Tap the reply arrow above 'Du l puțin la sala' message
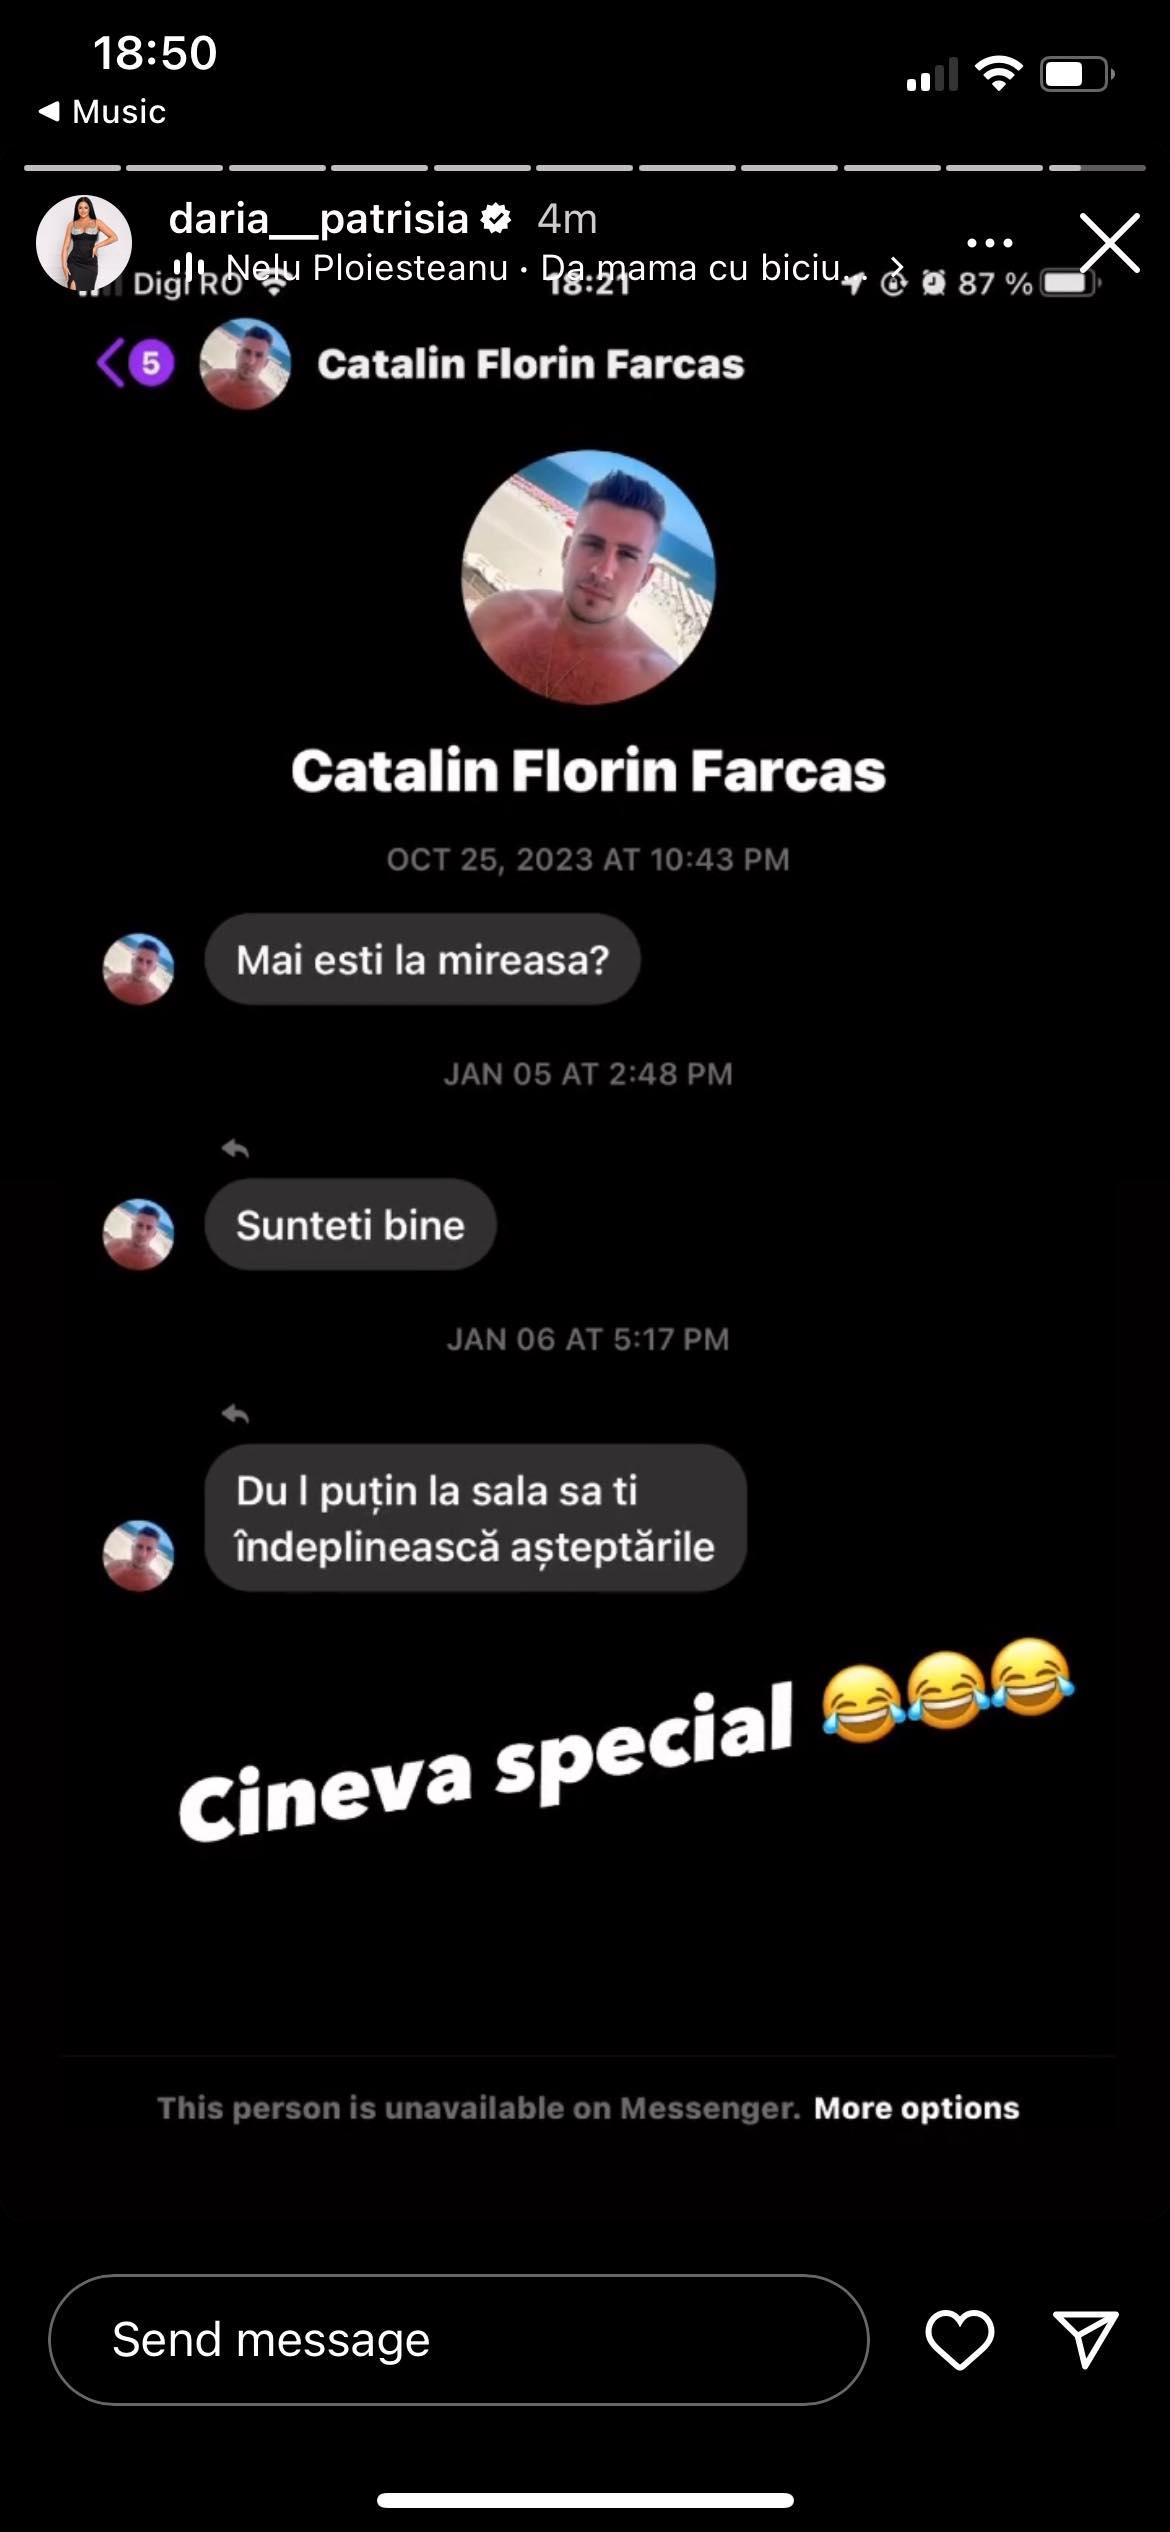The height and width of the screenshot is (2532, 1170). pos(235,1414)
